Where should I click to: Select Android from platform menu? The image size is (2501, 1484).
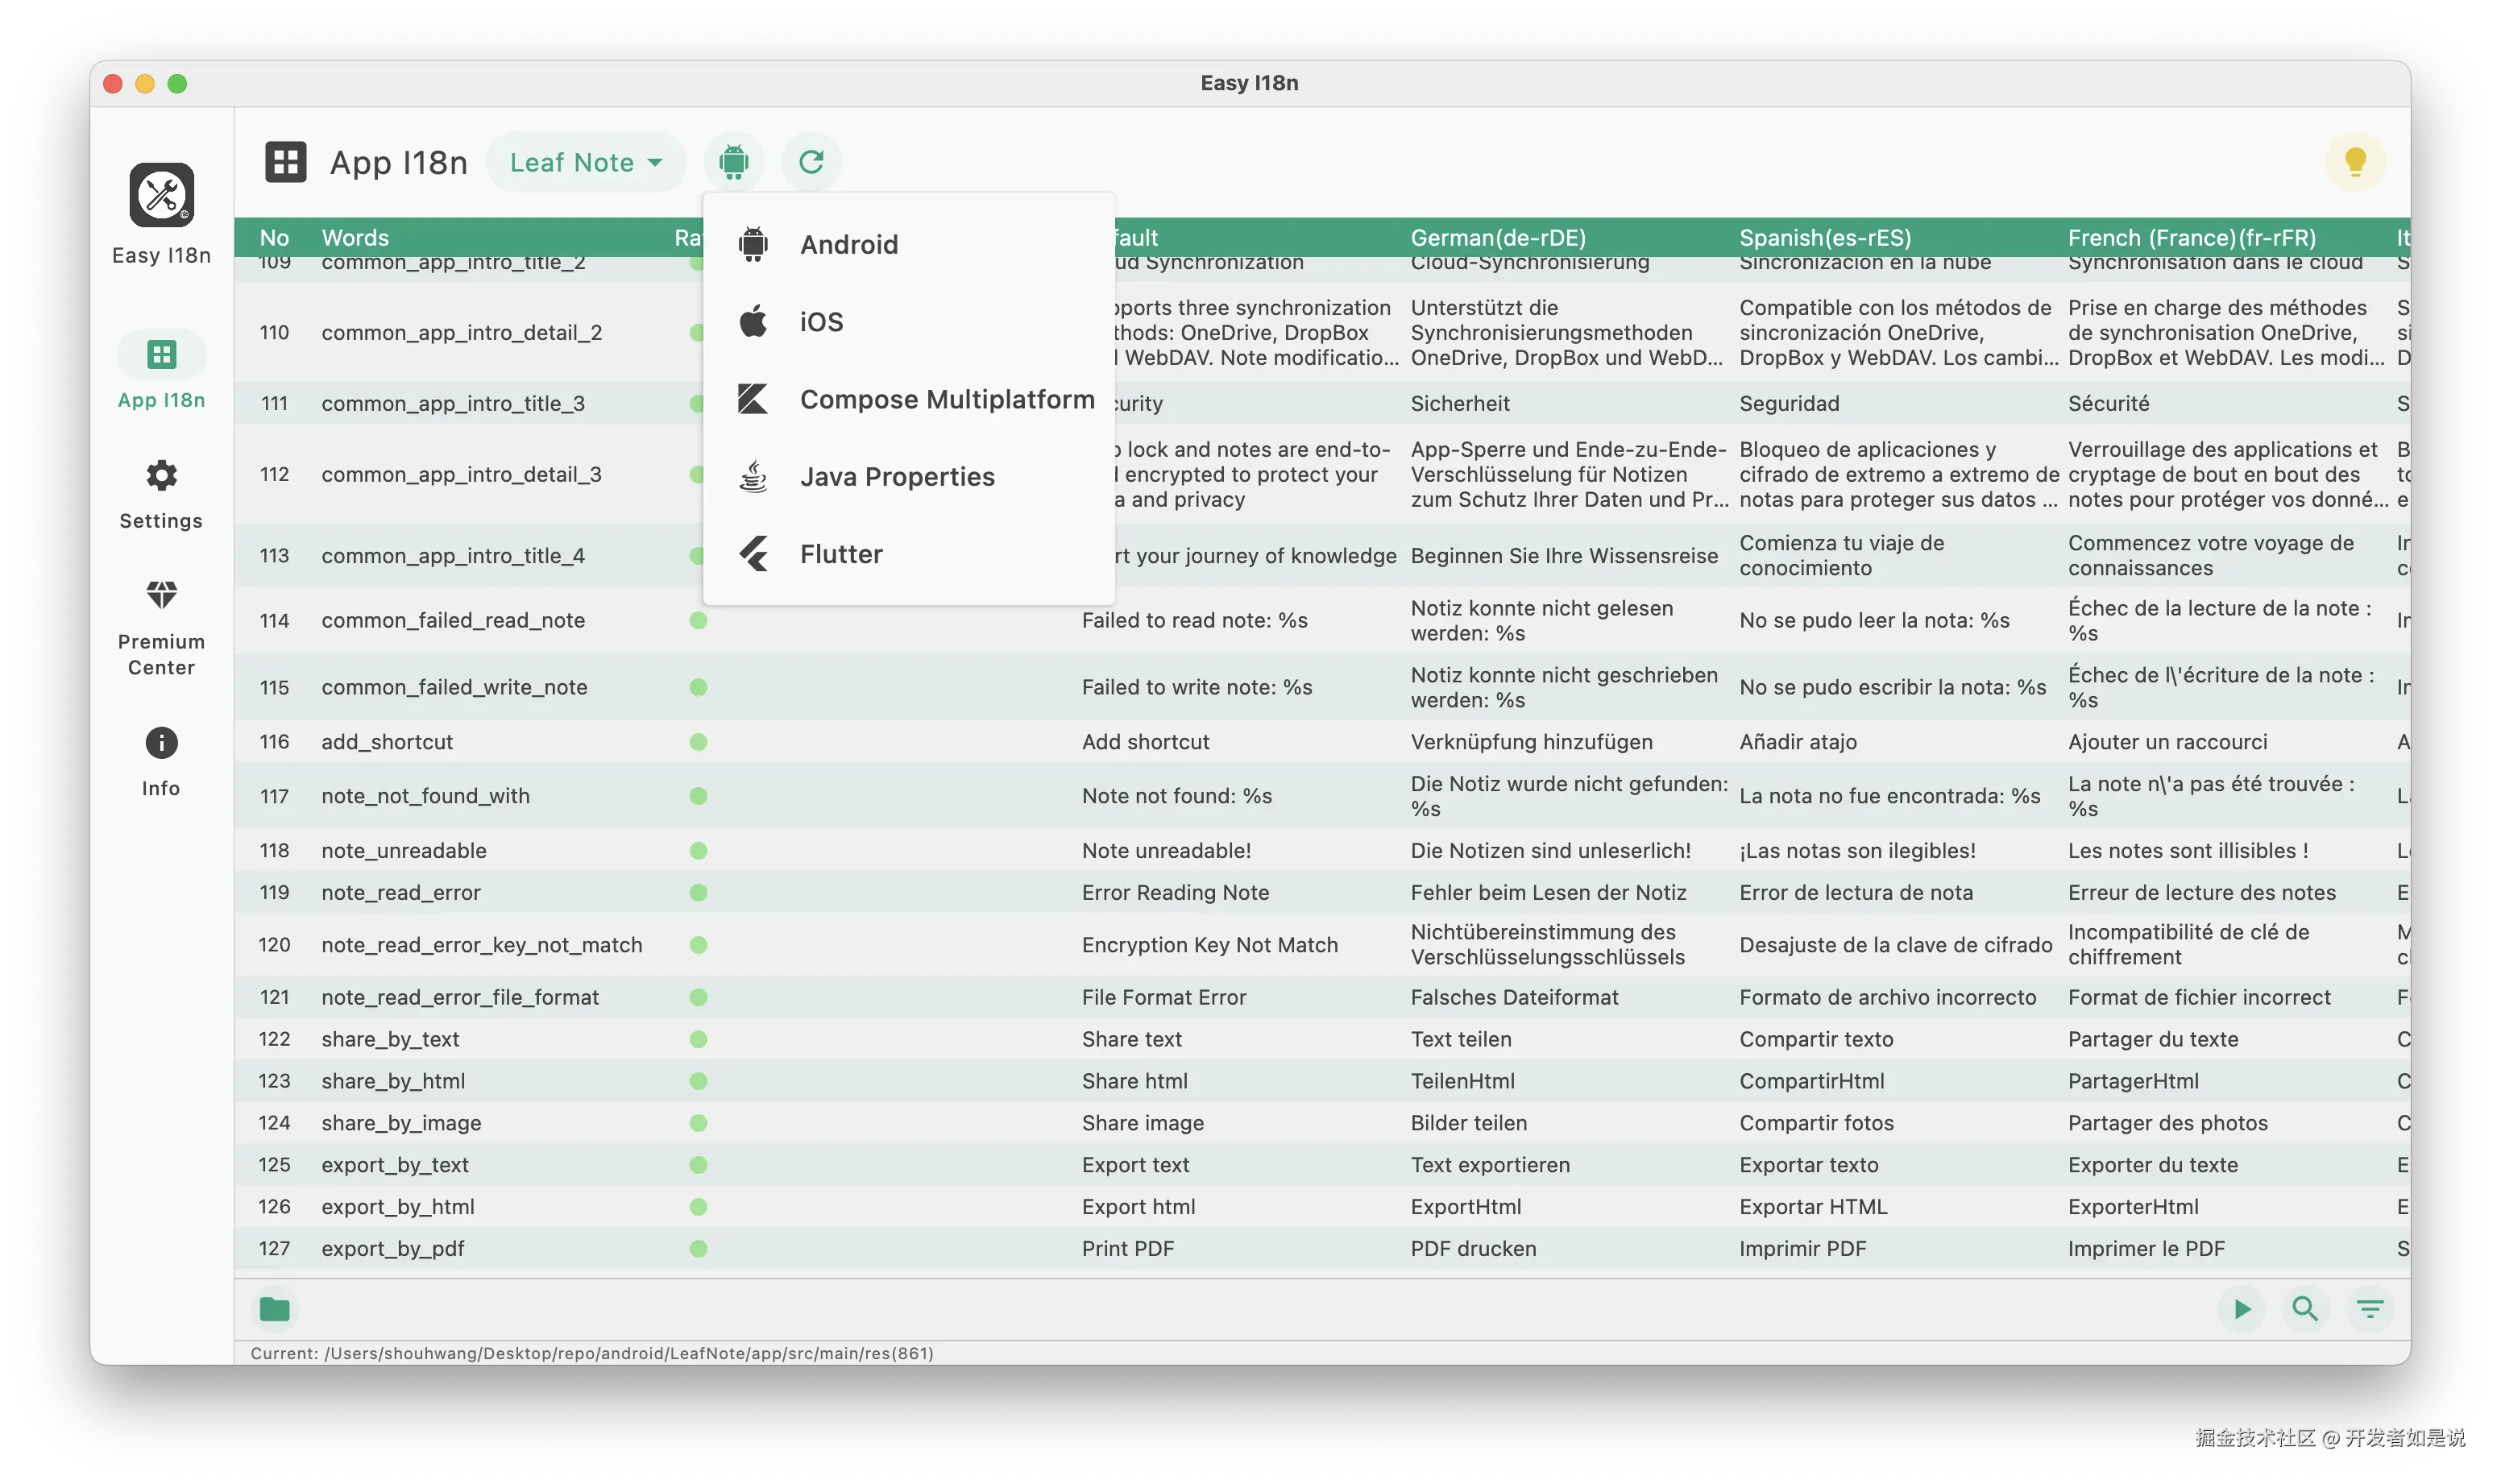coord(848,245)
